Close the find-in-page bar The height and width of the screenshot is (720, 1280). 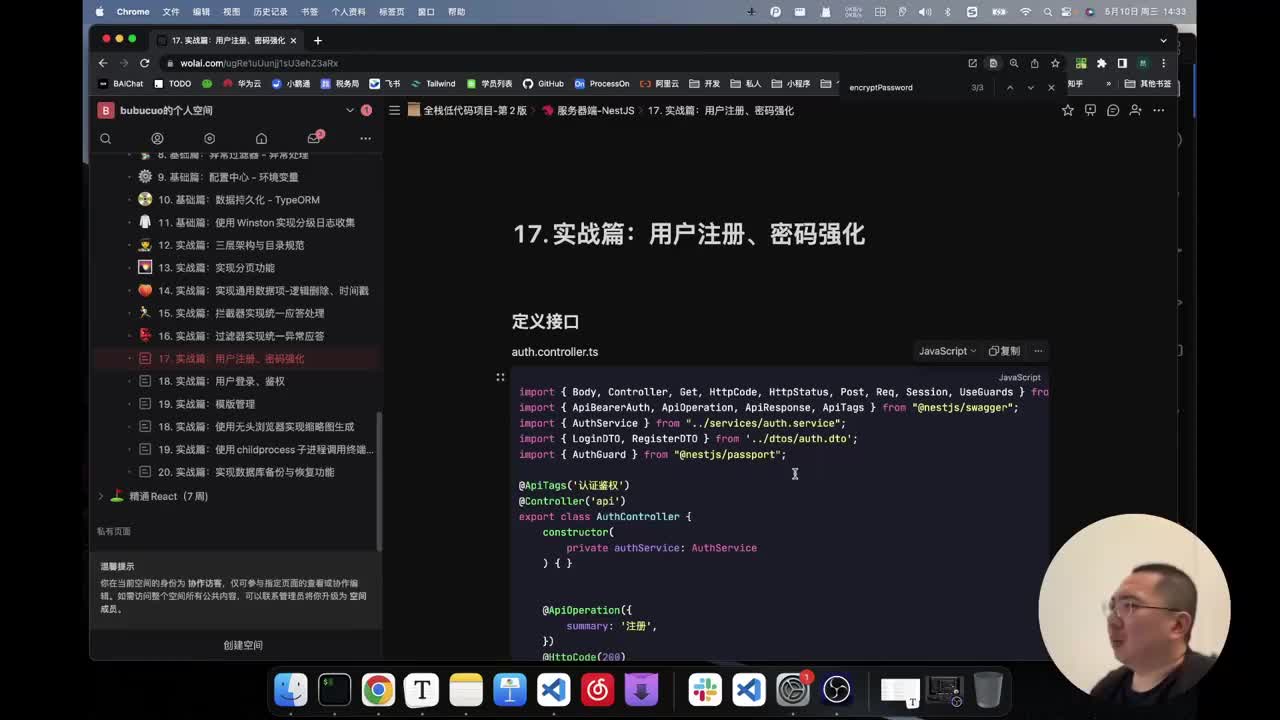point(1051,87)
